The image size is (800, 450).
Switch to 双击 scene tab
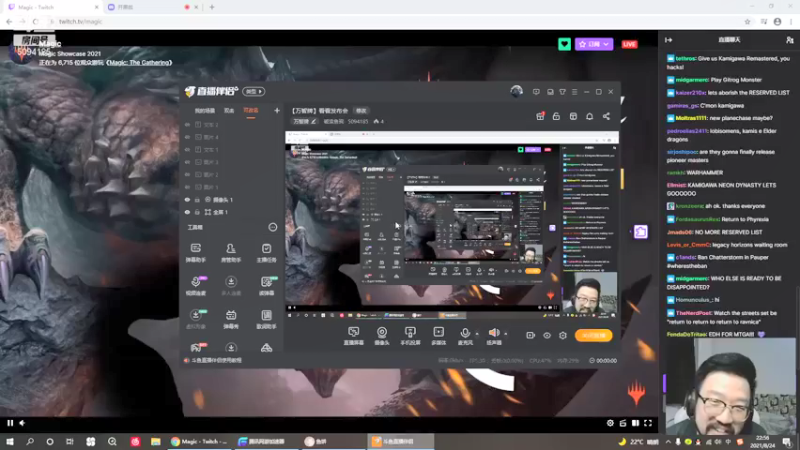click(229, 111)
